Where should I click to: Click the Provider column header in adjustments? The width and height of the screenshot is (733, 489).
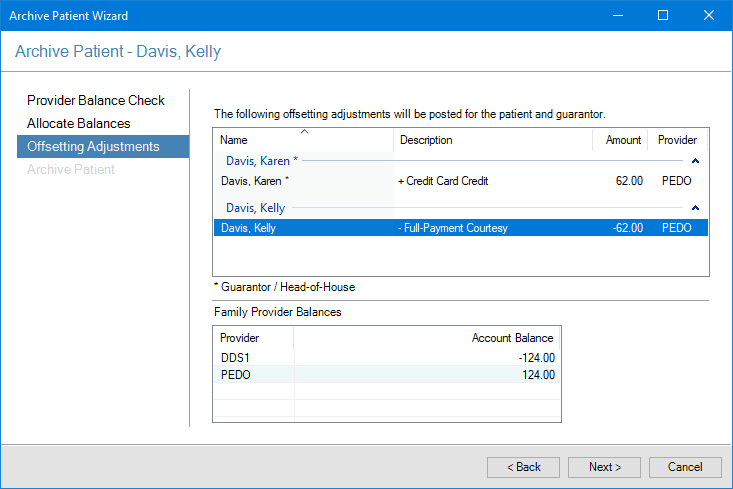677,140
